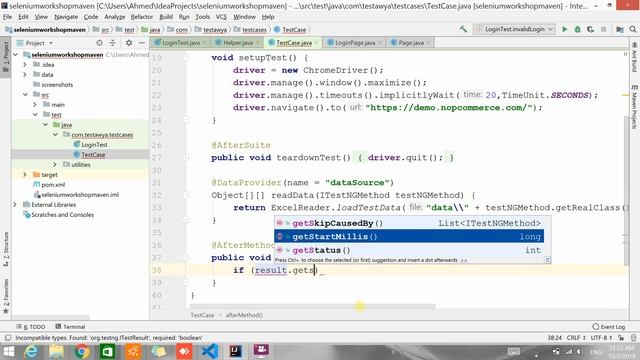Open the File menu

7,17
